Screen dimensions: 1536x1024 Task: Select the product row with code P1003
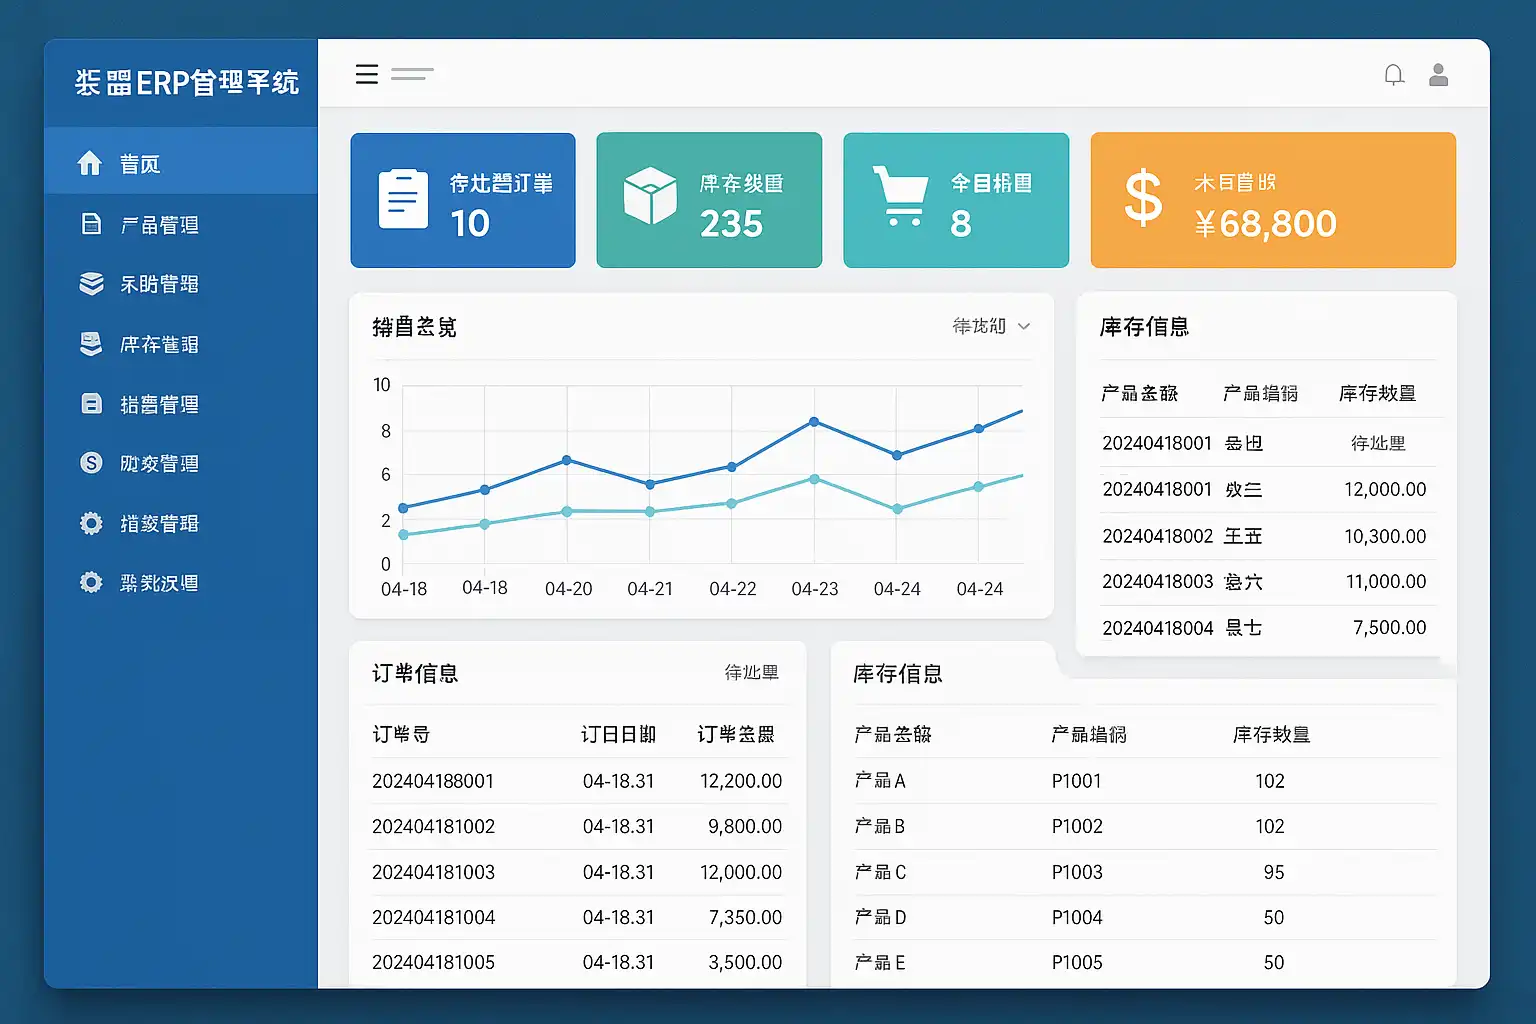pos(1144,872)
